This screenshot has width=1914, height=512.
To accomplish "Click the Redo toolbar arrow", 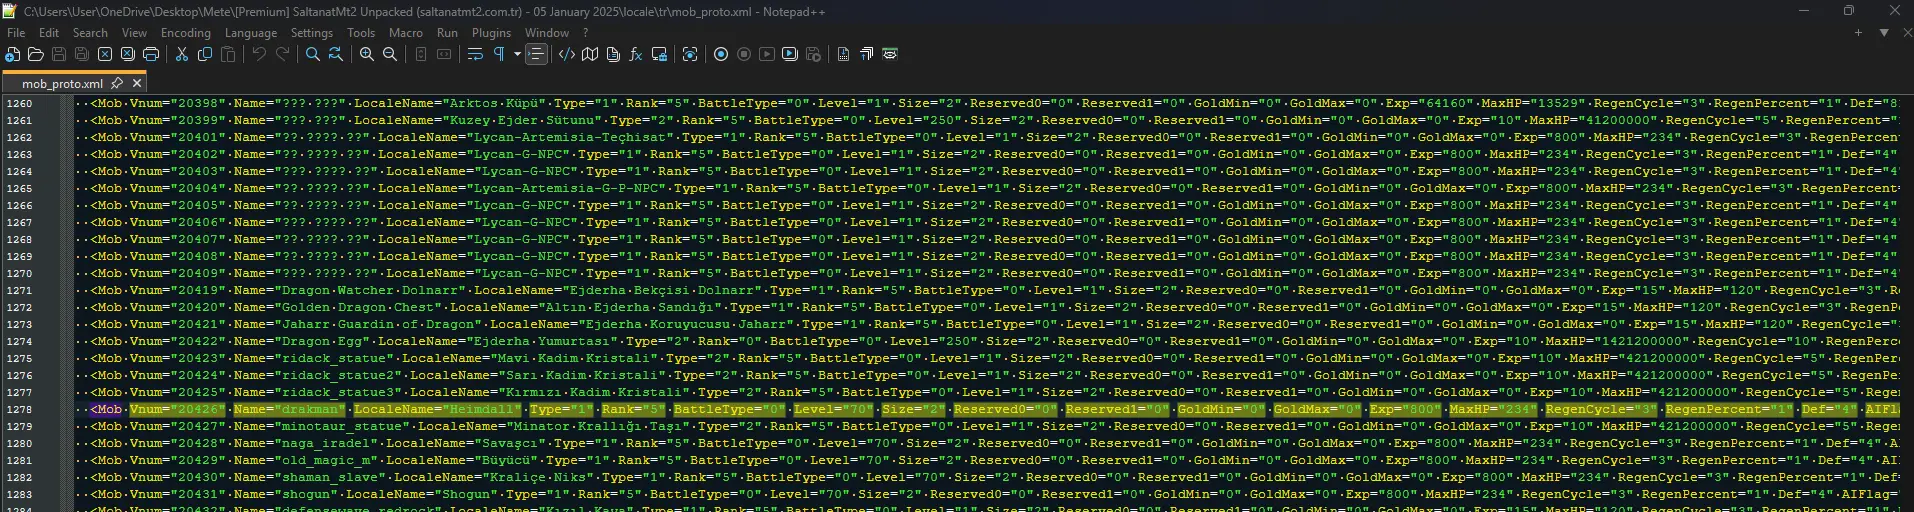I will click(x=282, y=54).
